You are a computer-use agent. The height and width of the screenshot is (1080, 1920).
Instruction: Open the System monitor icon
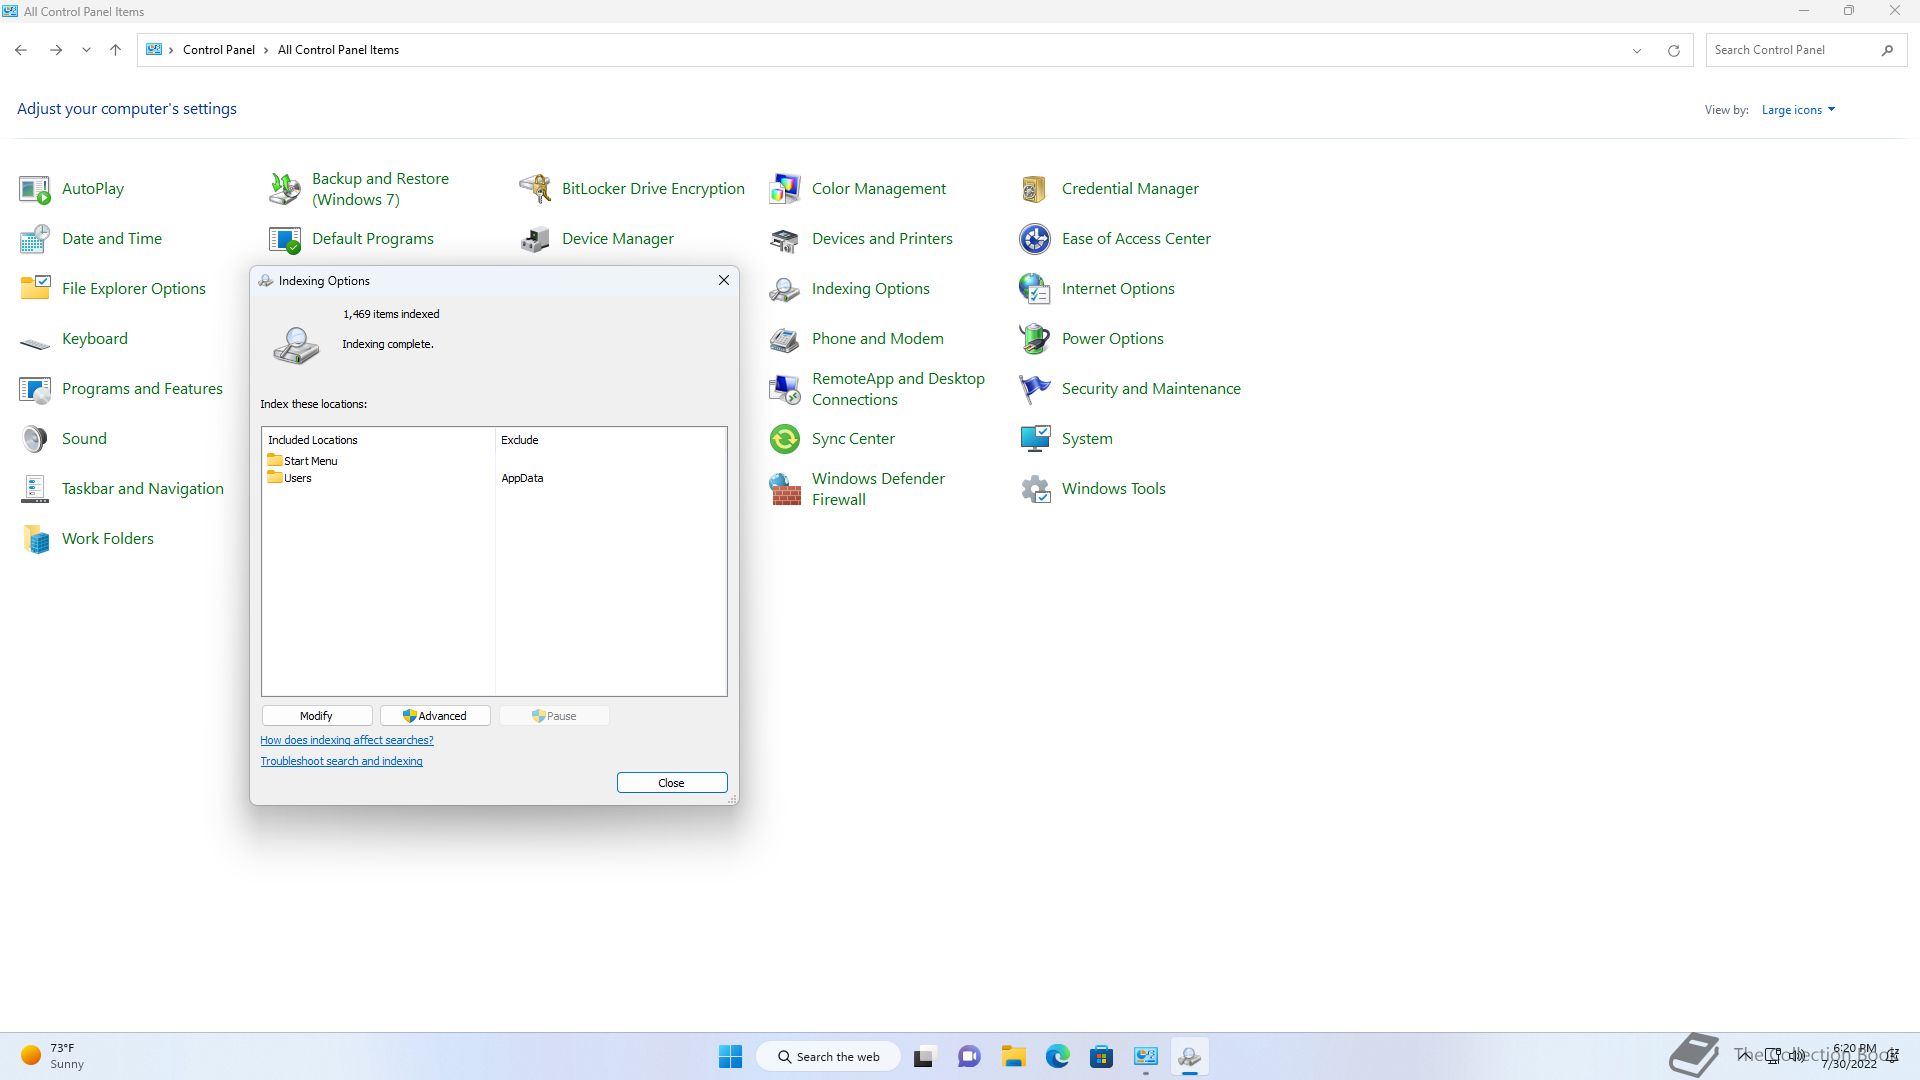1035,439
